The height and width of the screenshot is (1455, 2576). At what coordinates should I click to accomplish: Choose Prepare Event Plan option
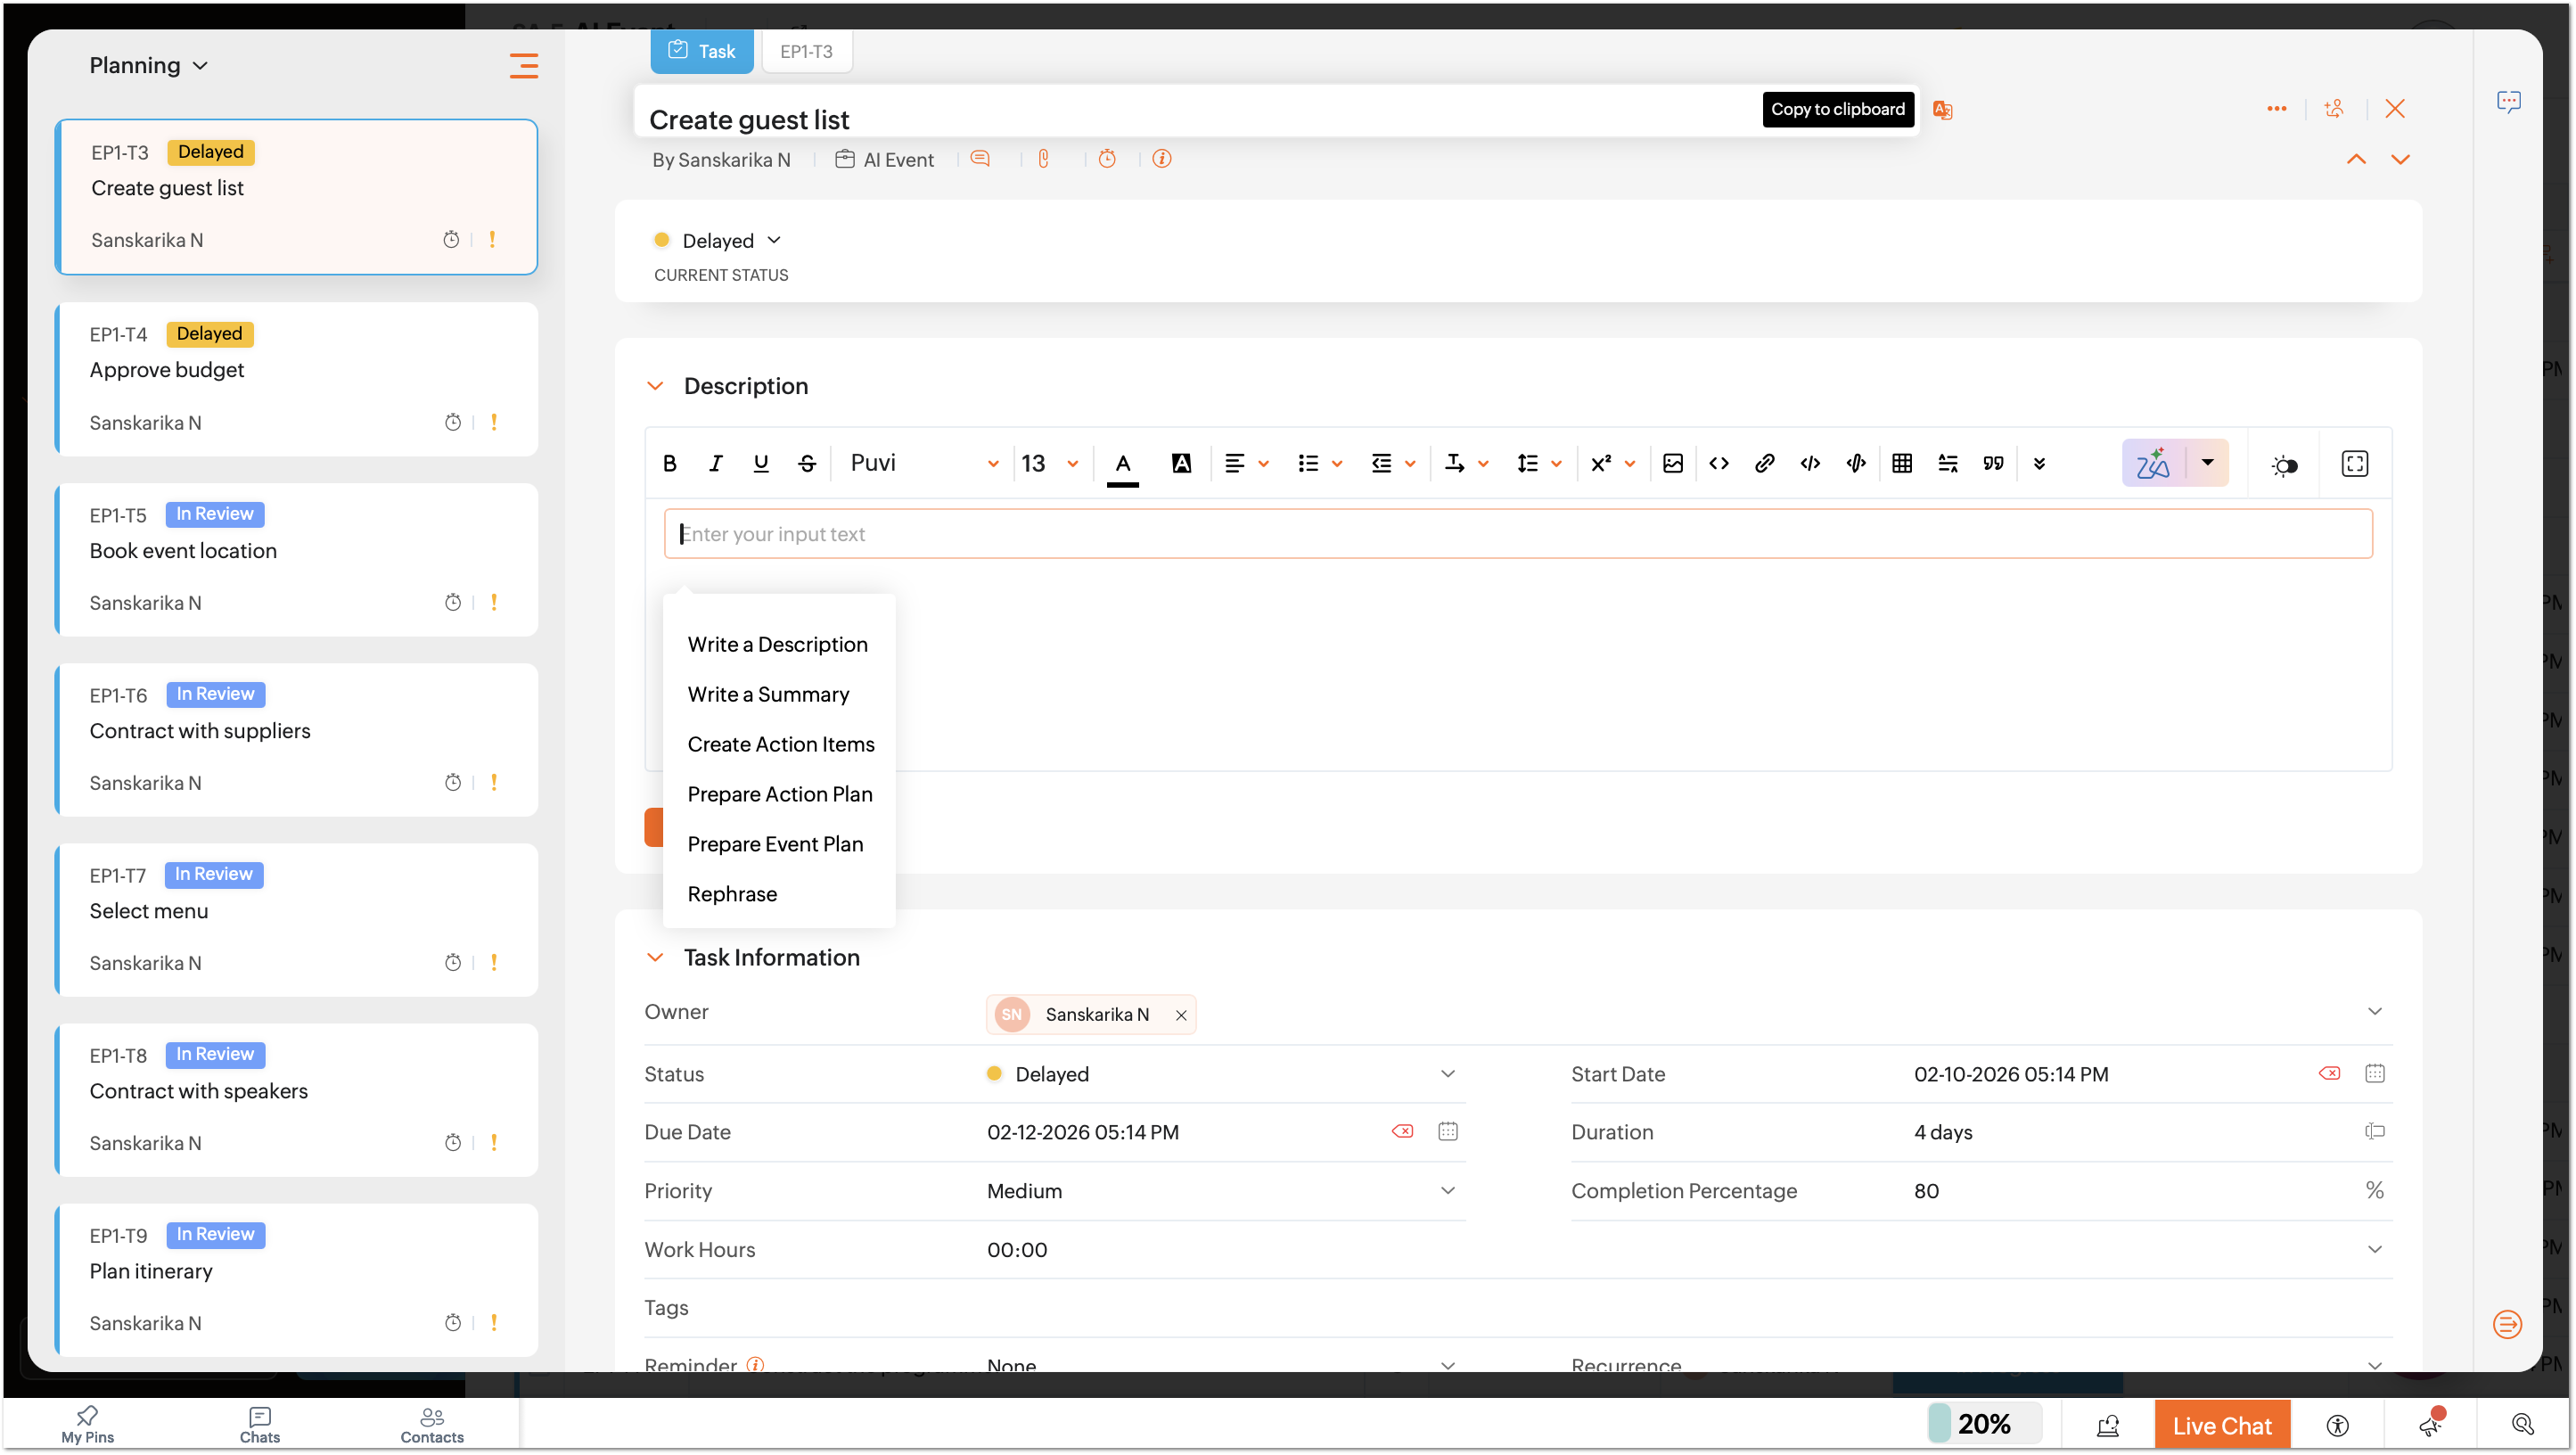point(775,844)
